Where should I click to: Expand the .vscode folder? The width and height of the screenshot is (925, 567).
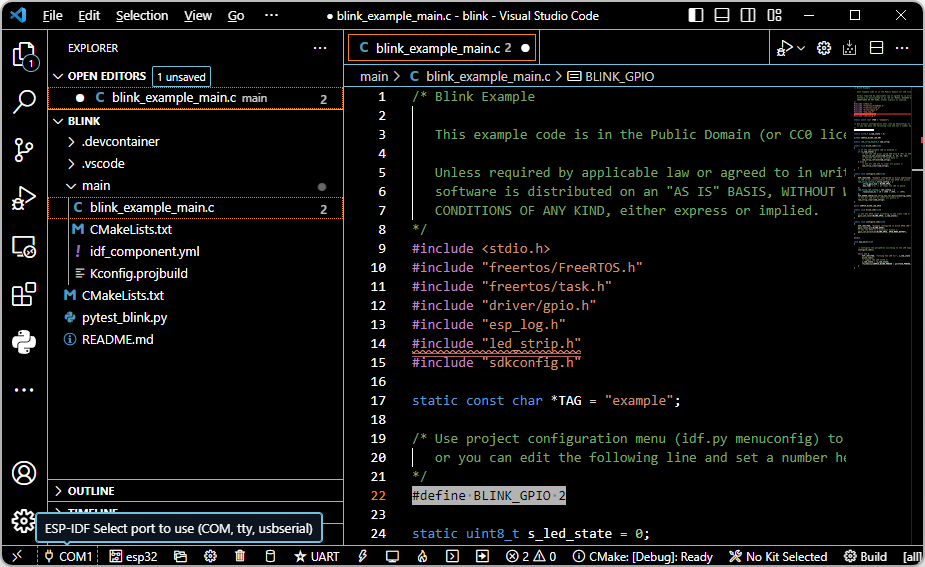coord(195,163)
